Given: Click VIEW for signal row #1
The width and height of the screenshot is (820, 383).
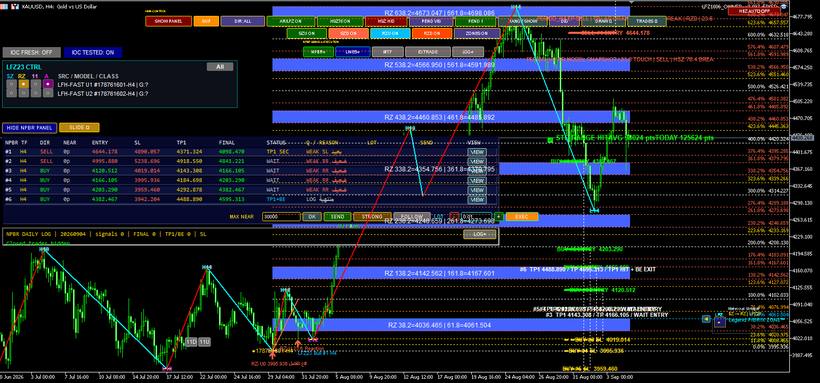Looking at the screenshot, I should 477,152.
